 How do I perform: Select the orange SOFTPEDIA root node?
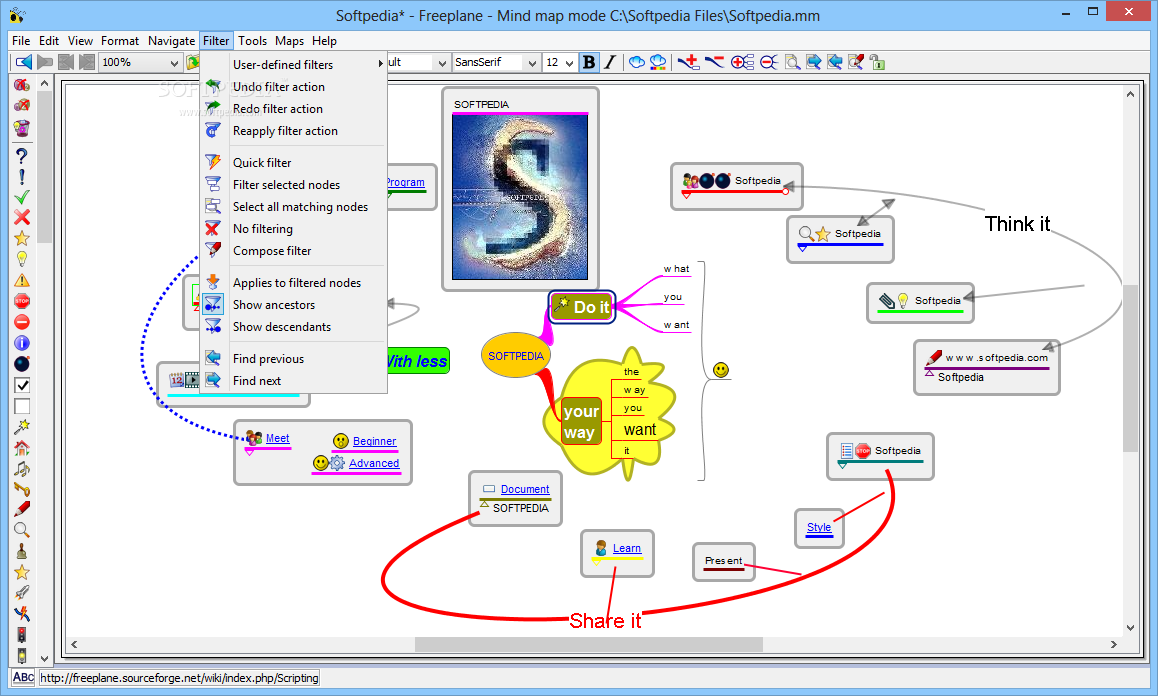[515, 356]
